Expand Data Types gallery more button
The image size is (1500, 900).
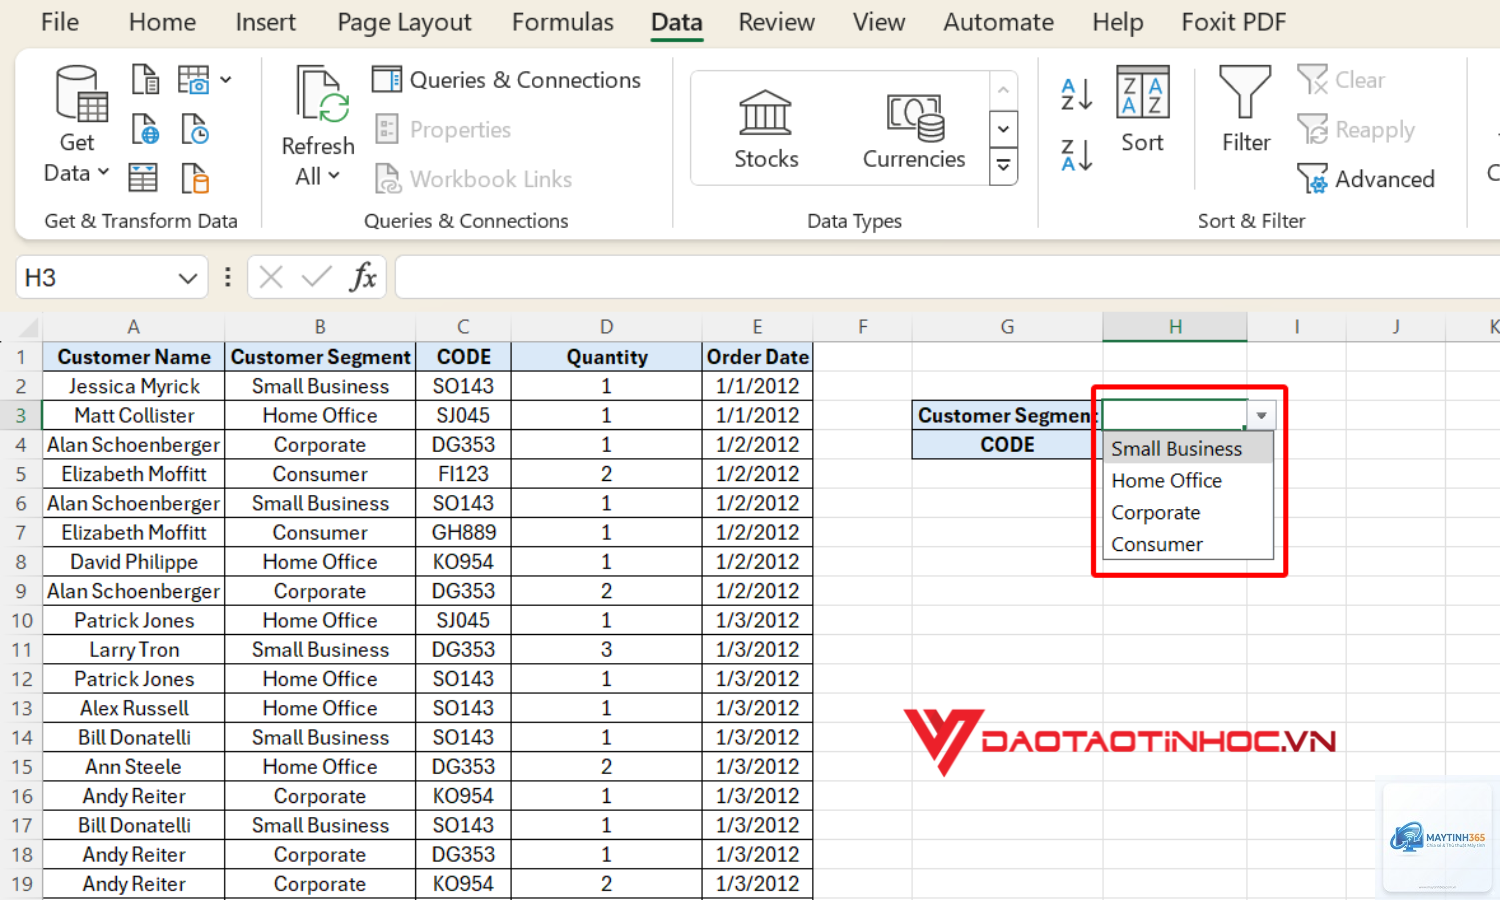coord(1003,165)
